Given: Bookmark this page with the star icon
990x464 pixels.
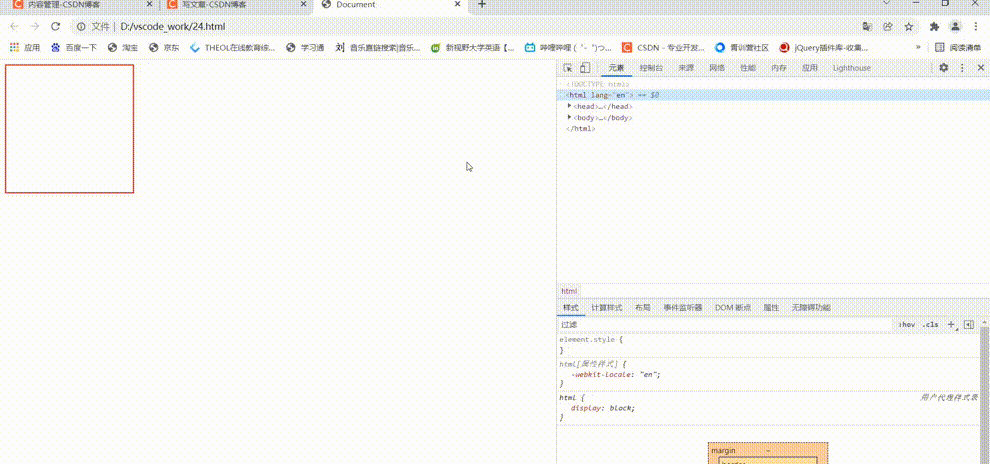Looking at the screenshot, I should (x=909, y=26).
